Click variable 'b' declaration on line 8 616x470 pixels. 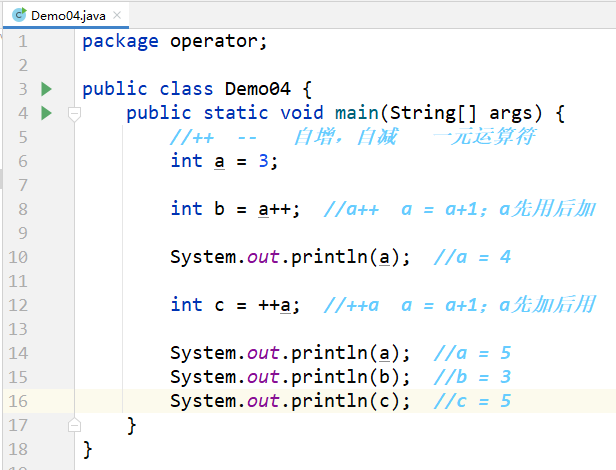[219, 209]
